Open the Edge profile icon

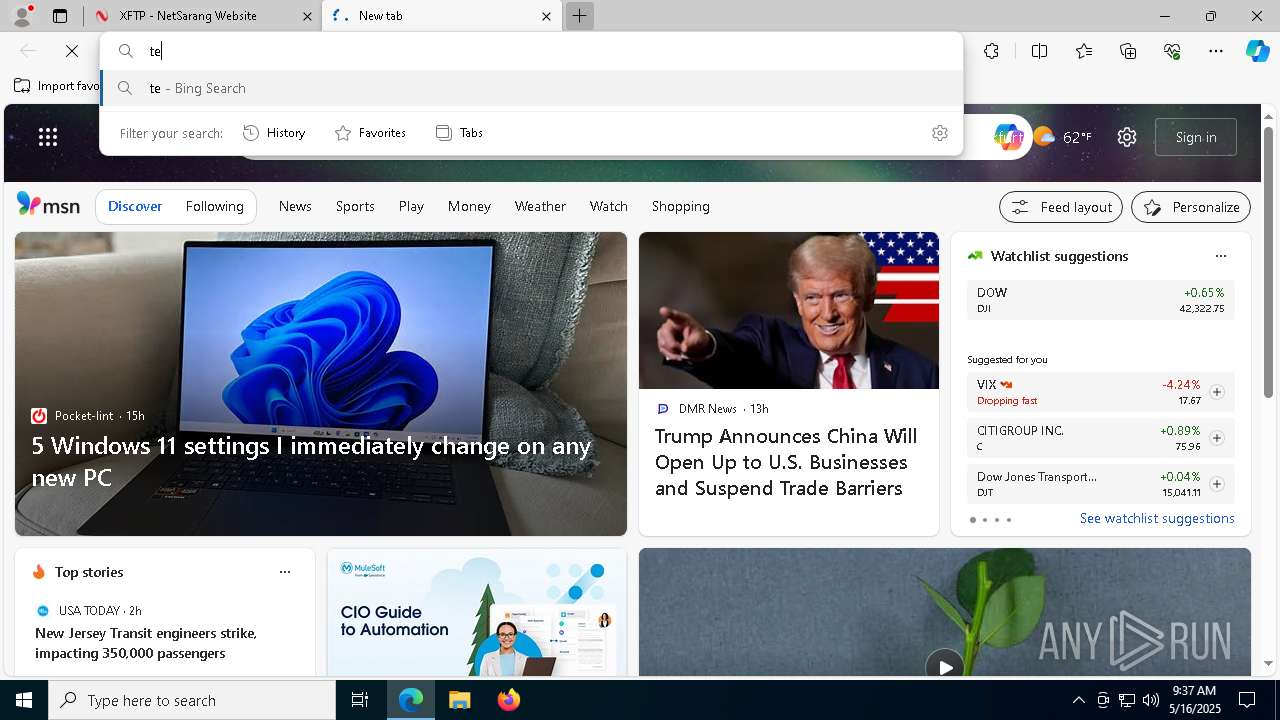pyautogui.click(x=22, y=16)
